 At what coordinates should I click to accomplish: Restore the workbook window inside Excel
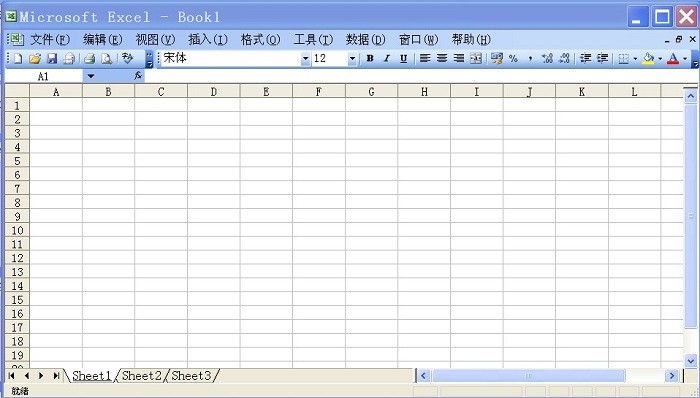(679, 40)
